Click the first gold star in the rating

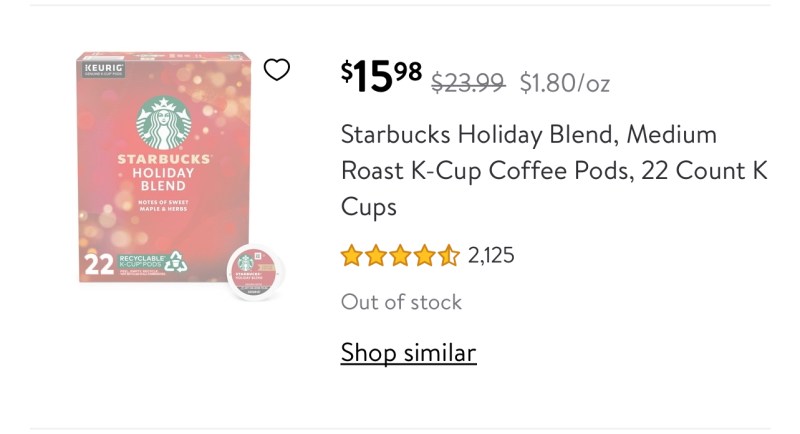(351, 256)
